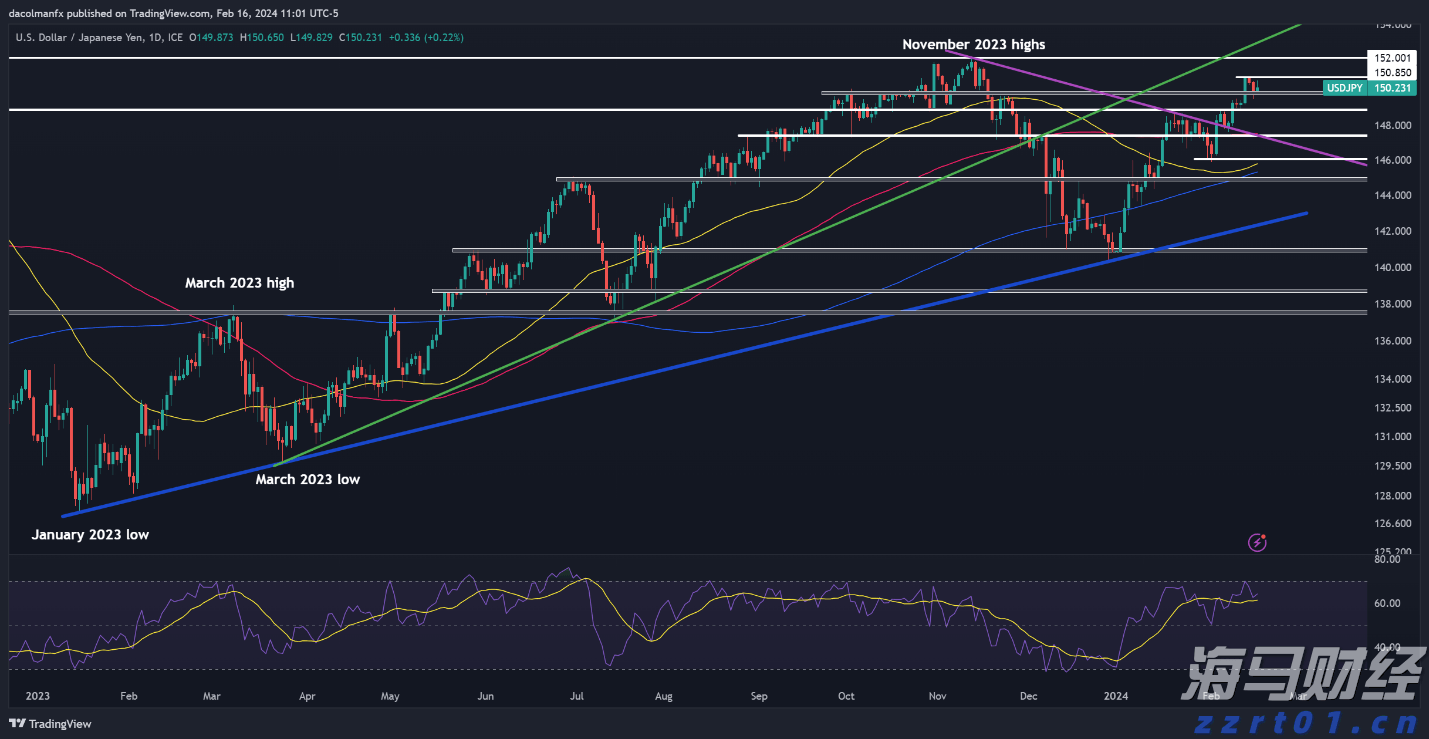Image resolution: width=1429 pixels, height=739 pixels.
Task: Click the March 2023 low label
Action: (x=306, y=479)
